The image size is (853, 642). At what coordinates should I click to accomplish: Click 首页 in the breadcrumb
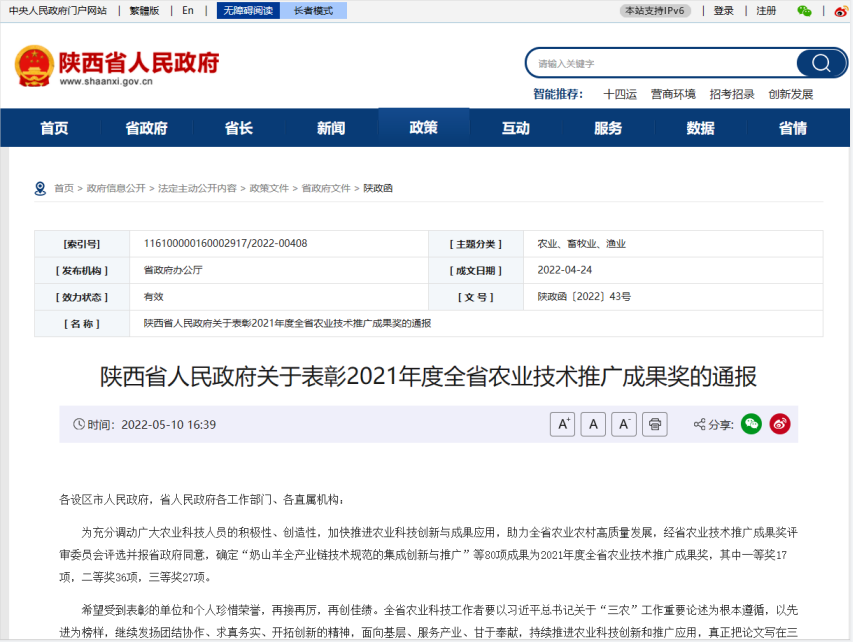(x=64, y=188)
